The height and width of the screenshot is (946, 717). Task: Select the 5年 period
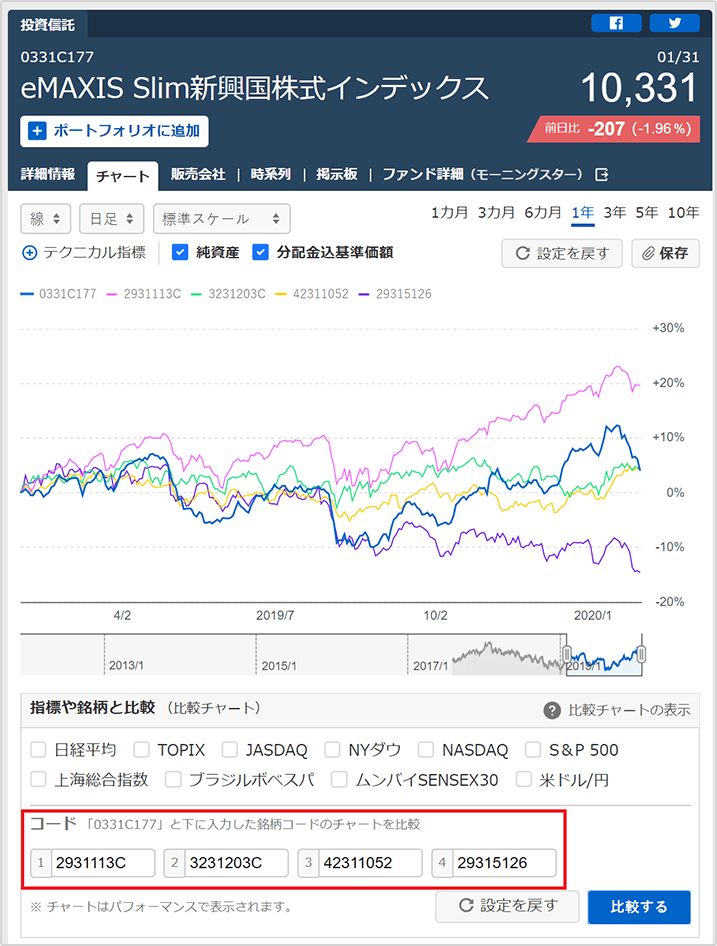(646, 212)
